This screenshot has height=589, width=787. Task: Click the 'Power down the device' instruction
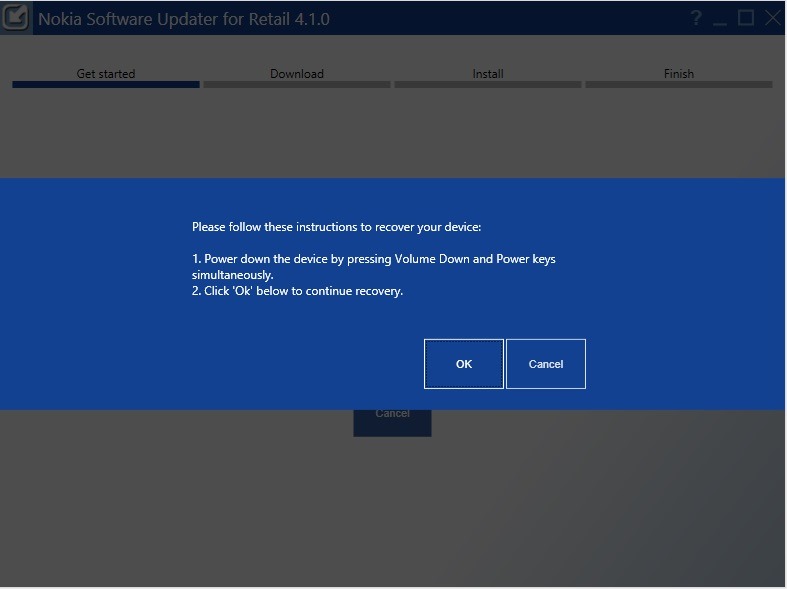click(x=373, y=266)
